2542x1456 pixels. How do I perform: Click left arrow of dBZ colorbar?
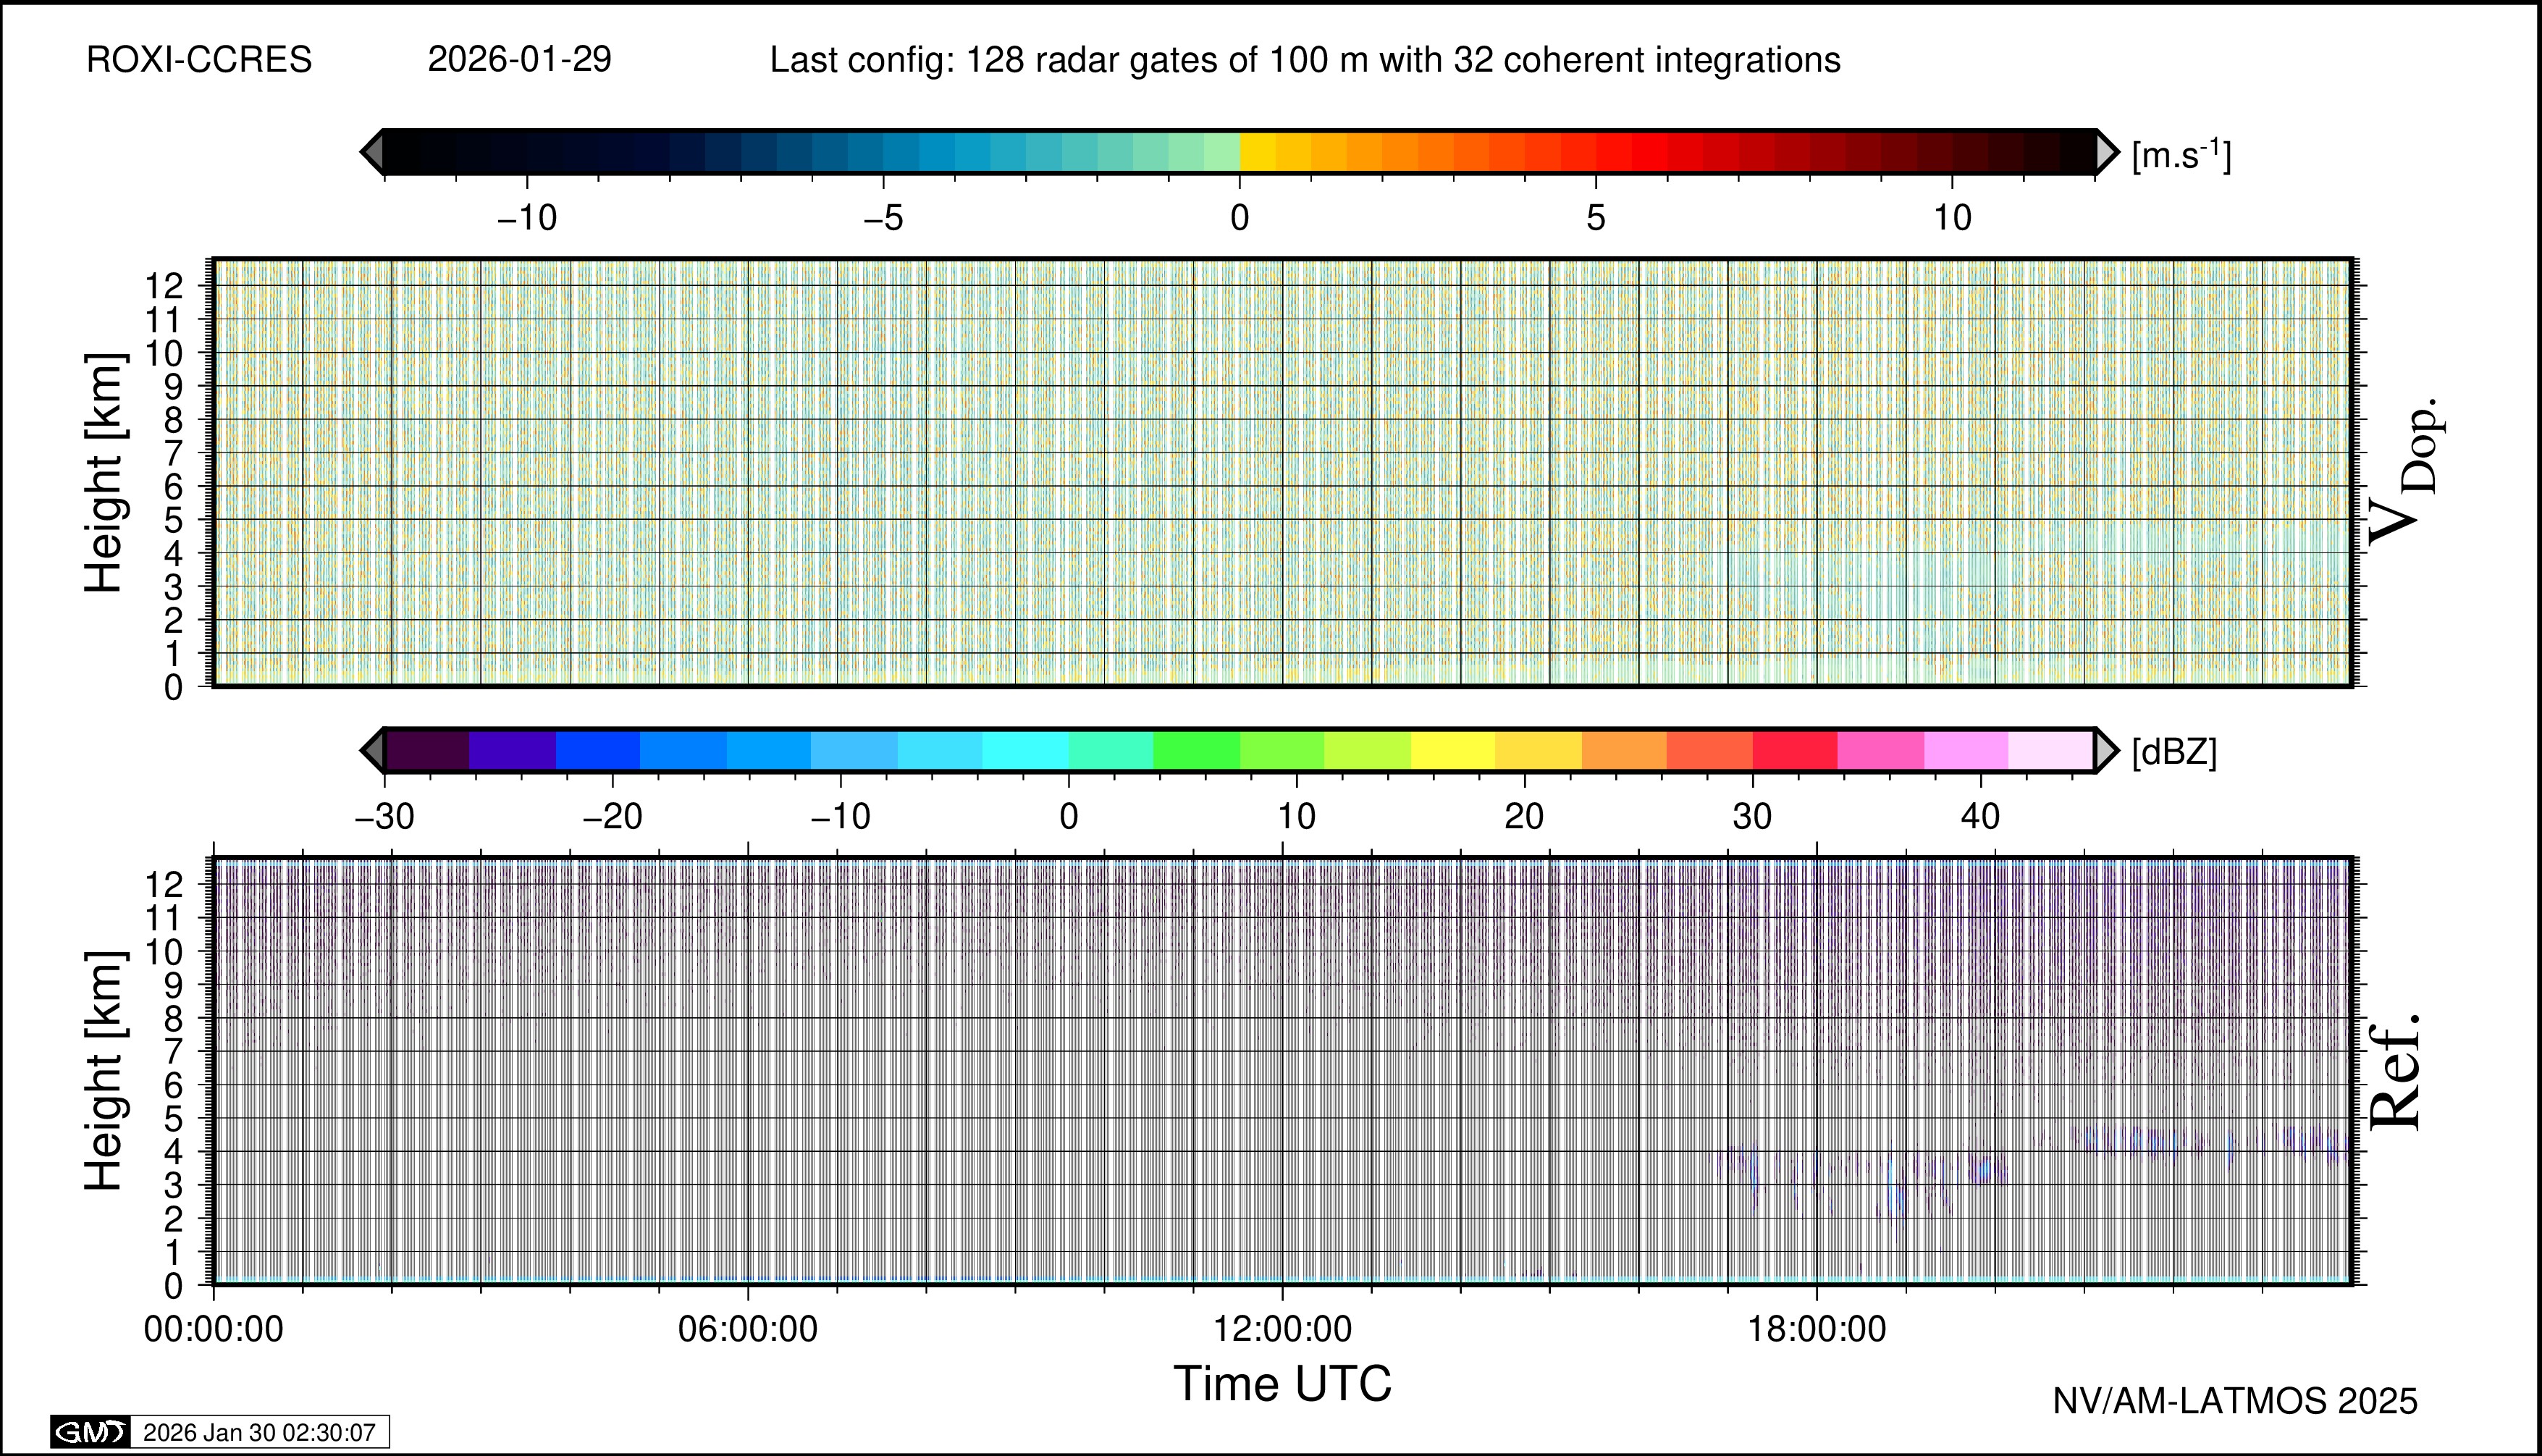click(372, 750)
